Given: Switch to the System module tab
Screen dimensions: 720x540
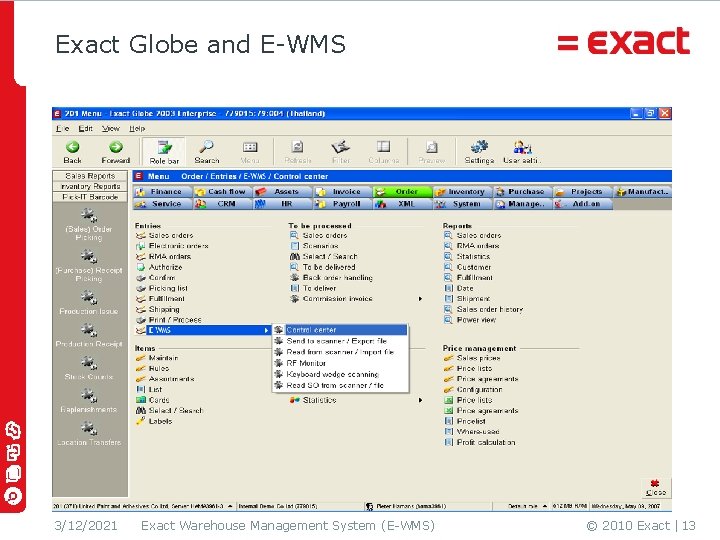Looking at the screenshot, I should click(x=462, y=204).
